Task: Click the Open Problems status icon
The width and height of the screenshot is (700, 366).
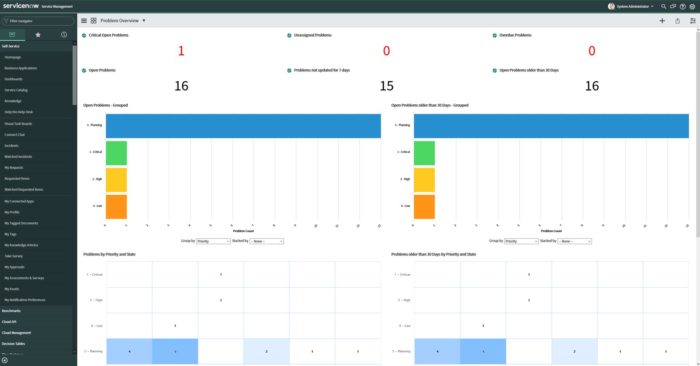Action: (x=84, y=71)
